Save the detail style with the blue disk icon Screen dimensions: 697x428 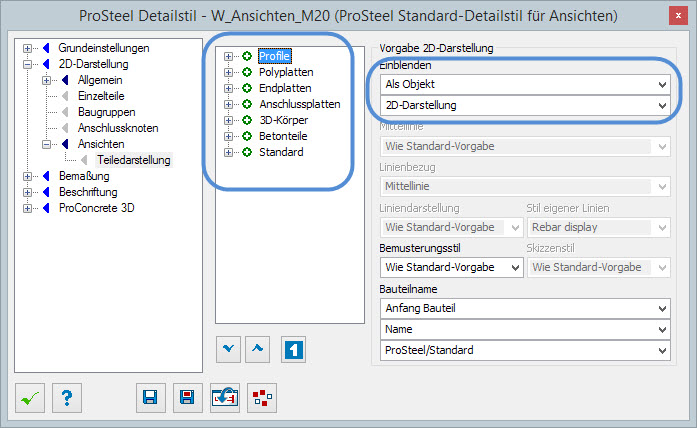click(151, 398)
